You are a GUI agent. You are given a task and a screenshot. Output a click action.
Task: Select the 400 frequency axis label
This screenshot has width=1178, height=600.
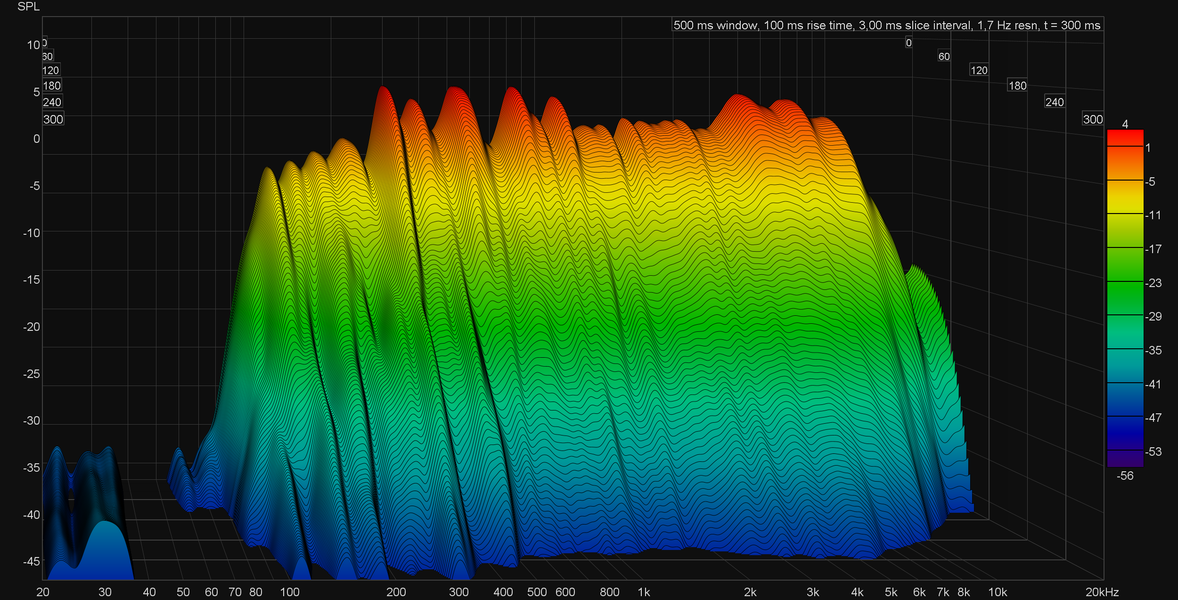(503, 592)
